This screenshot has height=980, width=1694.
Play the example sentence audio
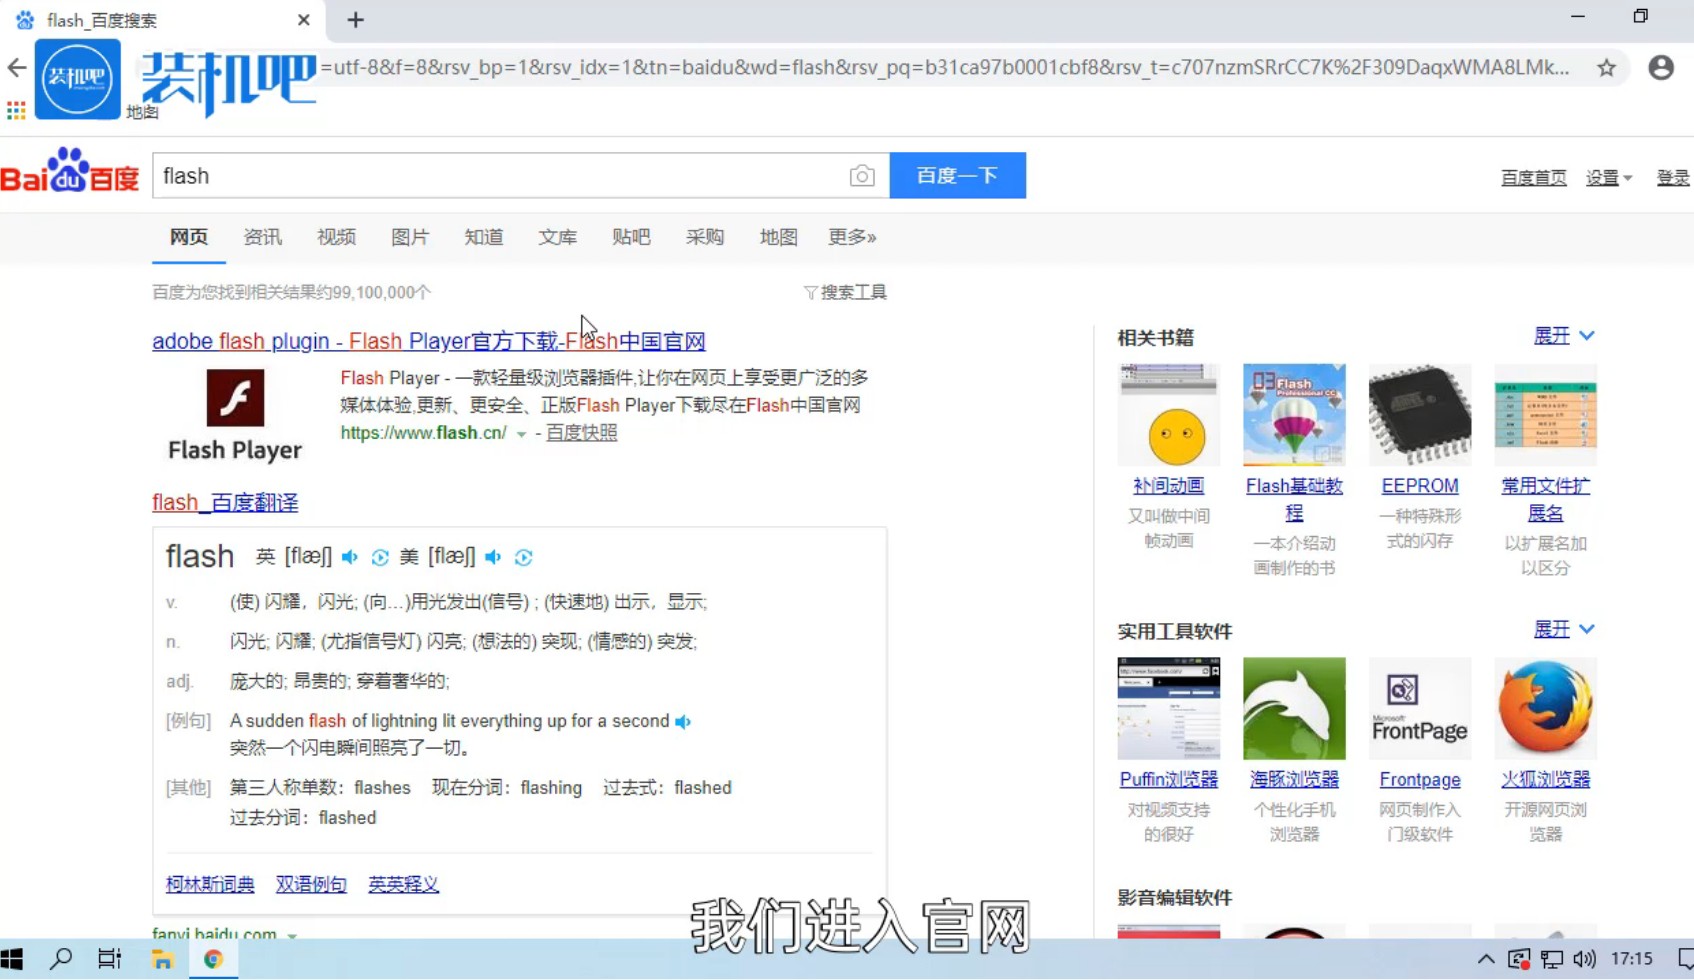[x=683, y=722]
